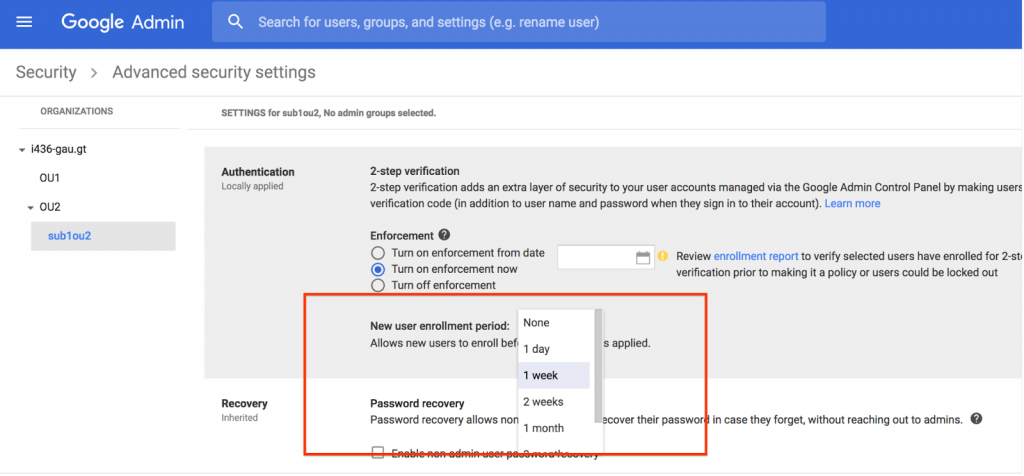This screenshot has height=476, width=1024.
Task: Enable non-admin user password recovery checkbox
Action: click(x=378, y=453)
